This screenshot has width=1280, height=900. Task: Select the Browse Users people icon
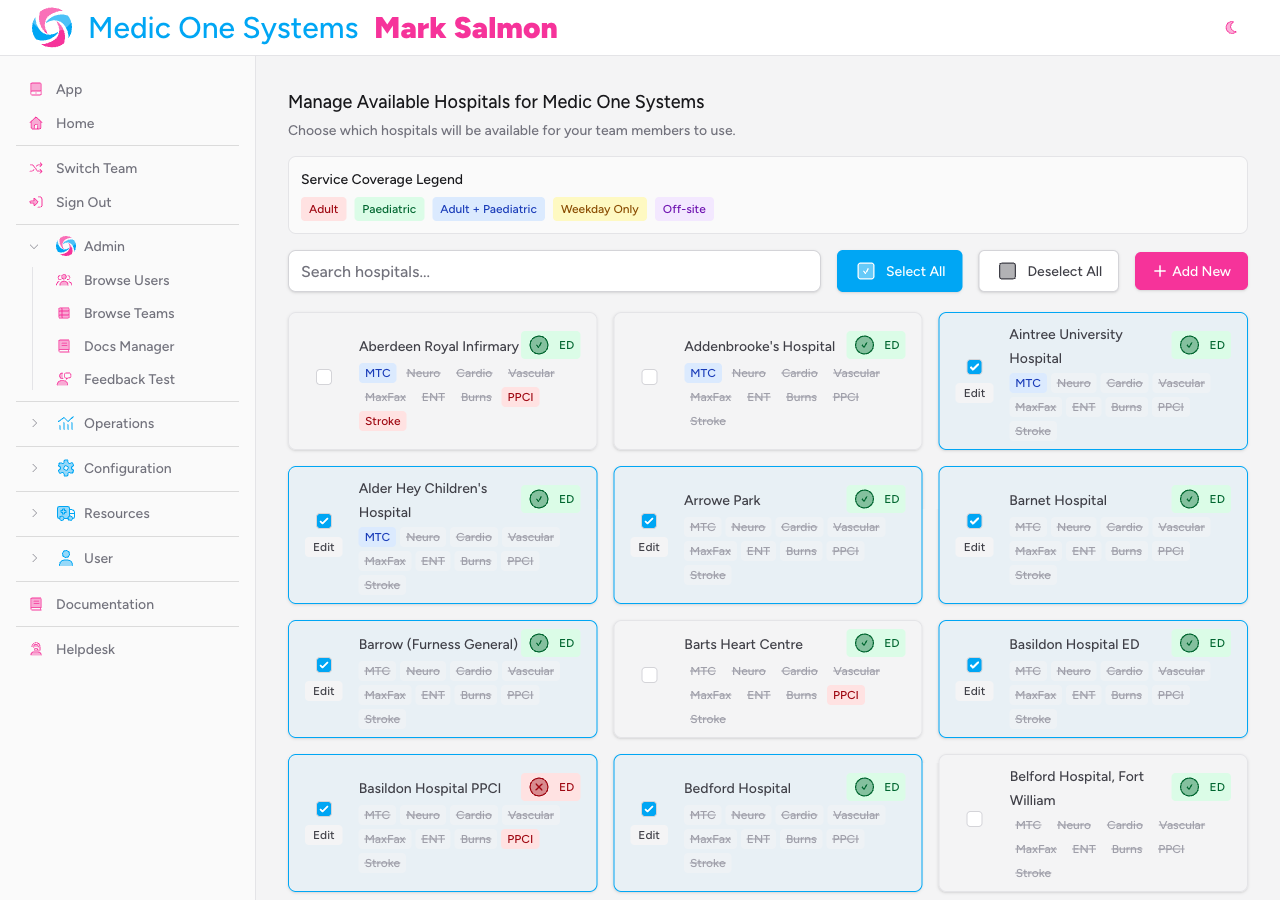[65, 280]
